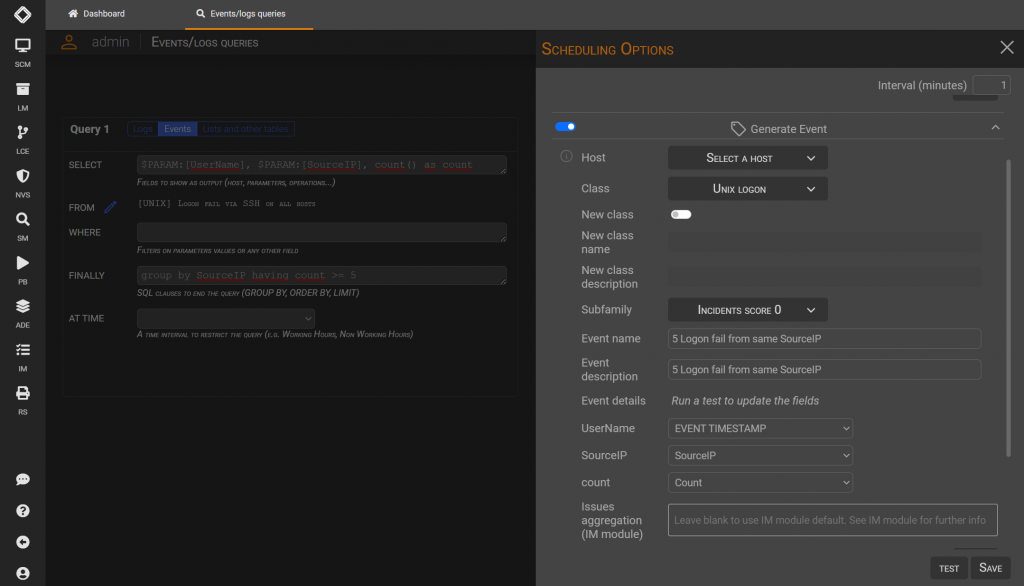Click the UNIX Logon fail via SSH text
Image resolution: width=1024 pixels, height=586 pixels.
pos(227,204)
